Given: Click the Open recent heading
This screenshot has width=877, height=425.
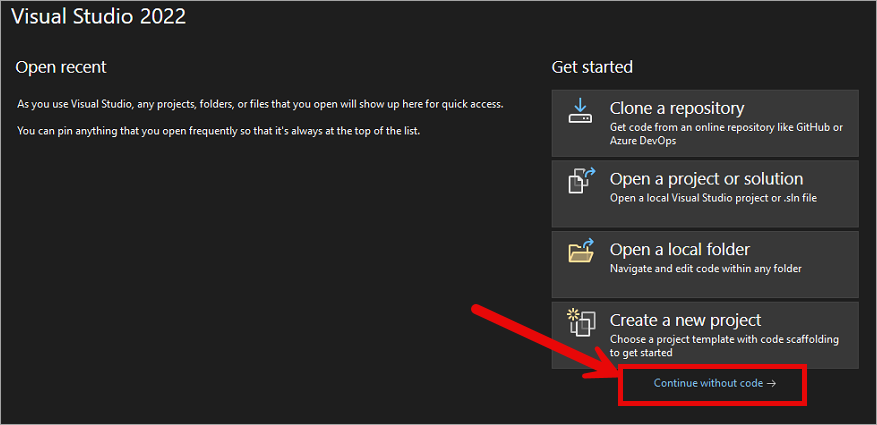Looking at the screenshot, I should 61,68.
